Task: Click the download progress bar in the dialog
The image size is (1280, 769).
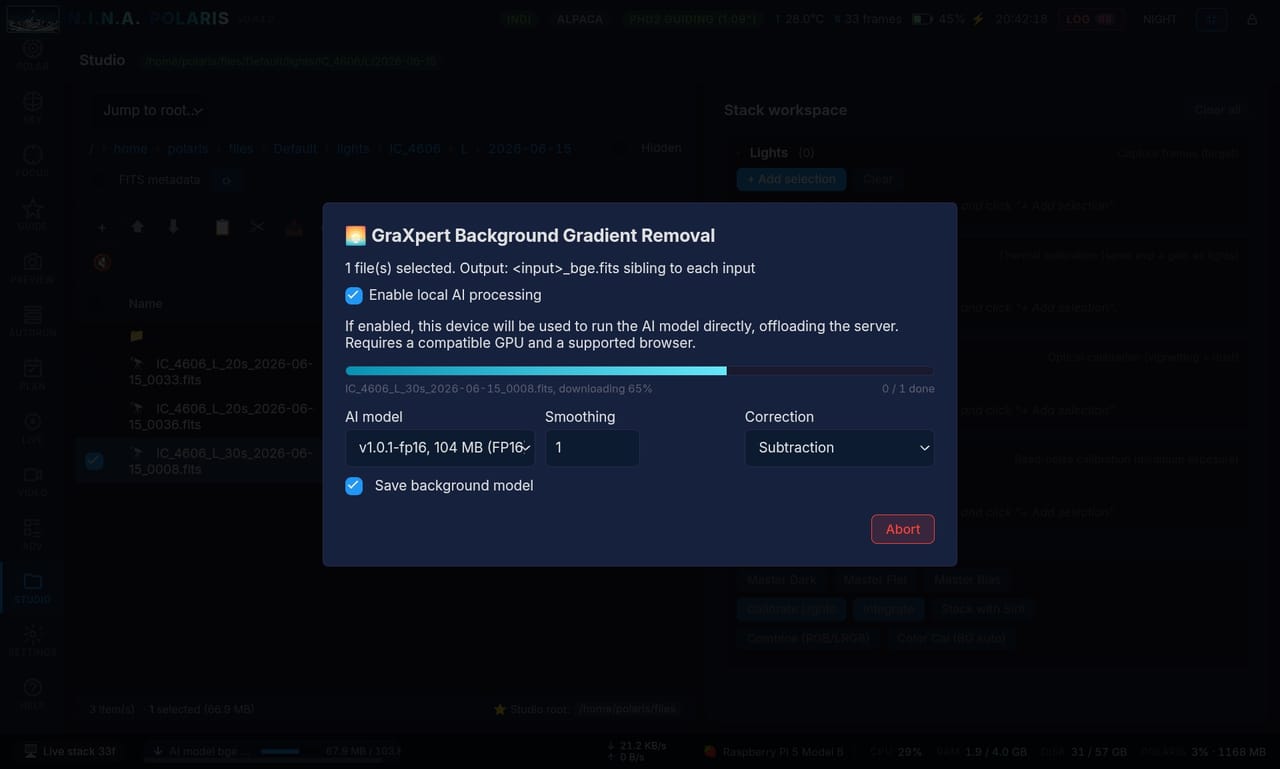Action: 640,371
